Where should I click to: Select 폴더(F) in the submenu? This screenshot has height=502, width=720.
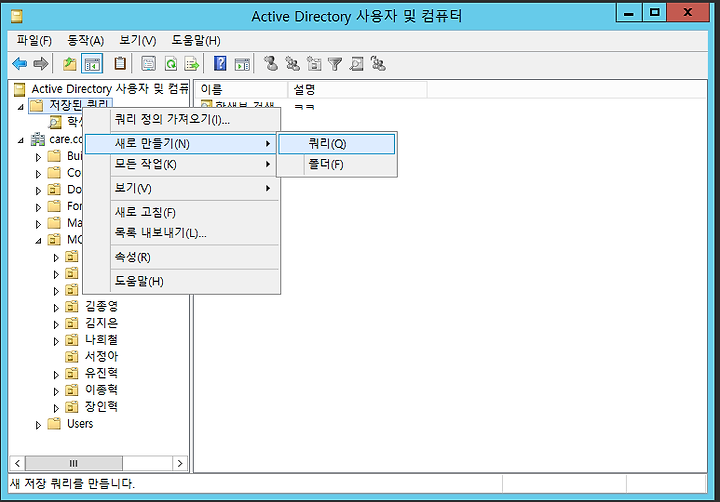337,164
